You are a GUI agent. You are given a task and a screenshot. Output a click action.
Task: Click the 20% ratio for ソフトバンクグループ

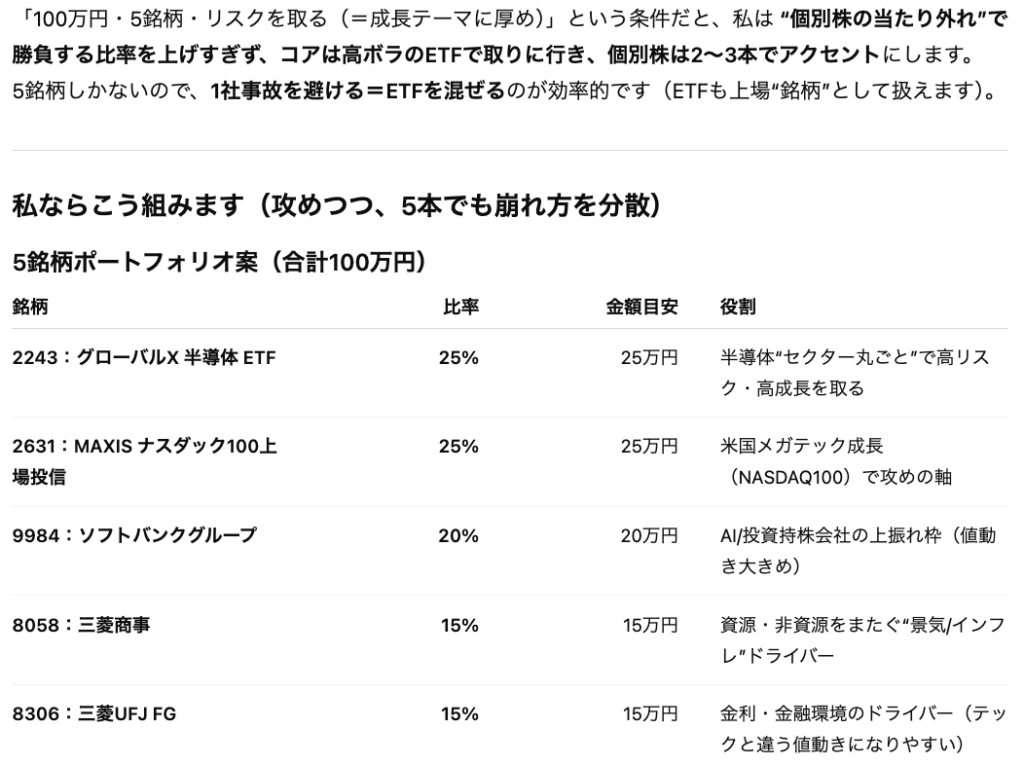pos(458,536)
